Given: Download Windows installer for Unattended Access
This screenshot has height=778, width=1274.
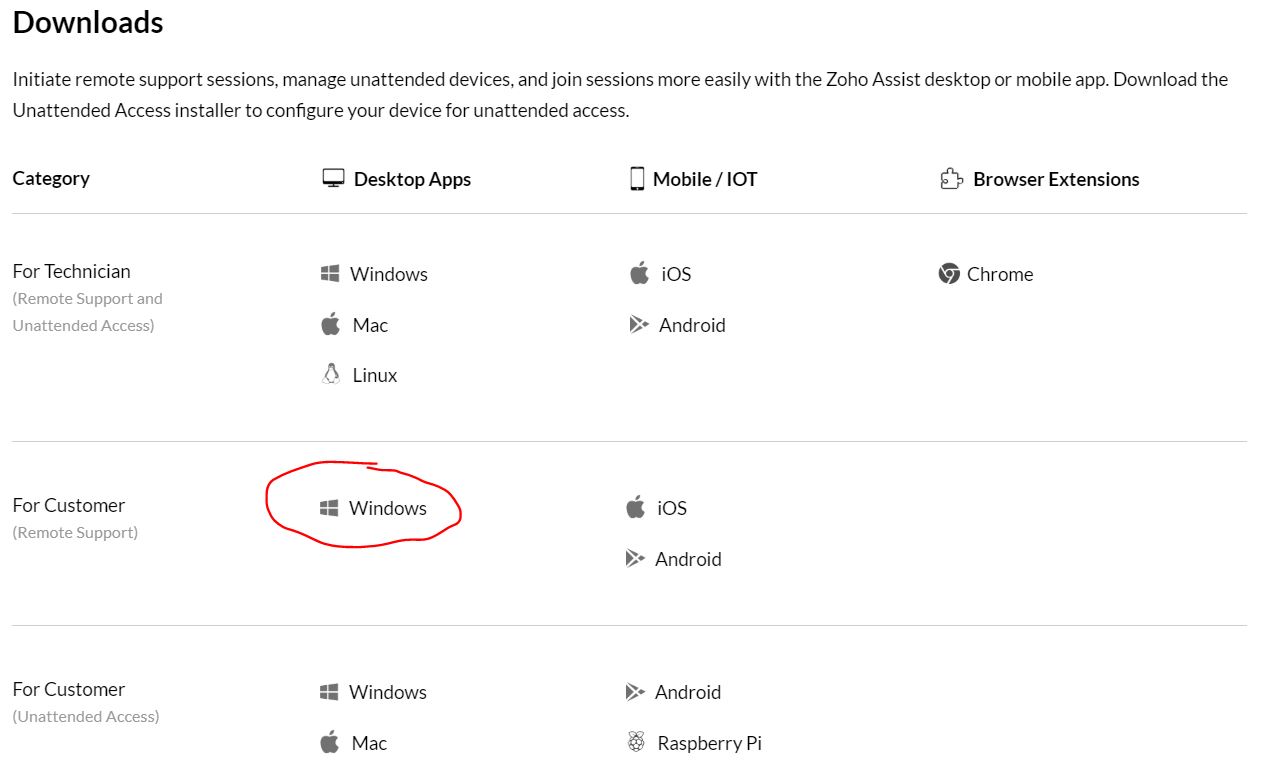Looking at the screenshot, I should click(387, 692).
